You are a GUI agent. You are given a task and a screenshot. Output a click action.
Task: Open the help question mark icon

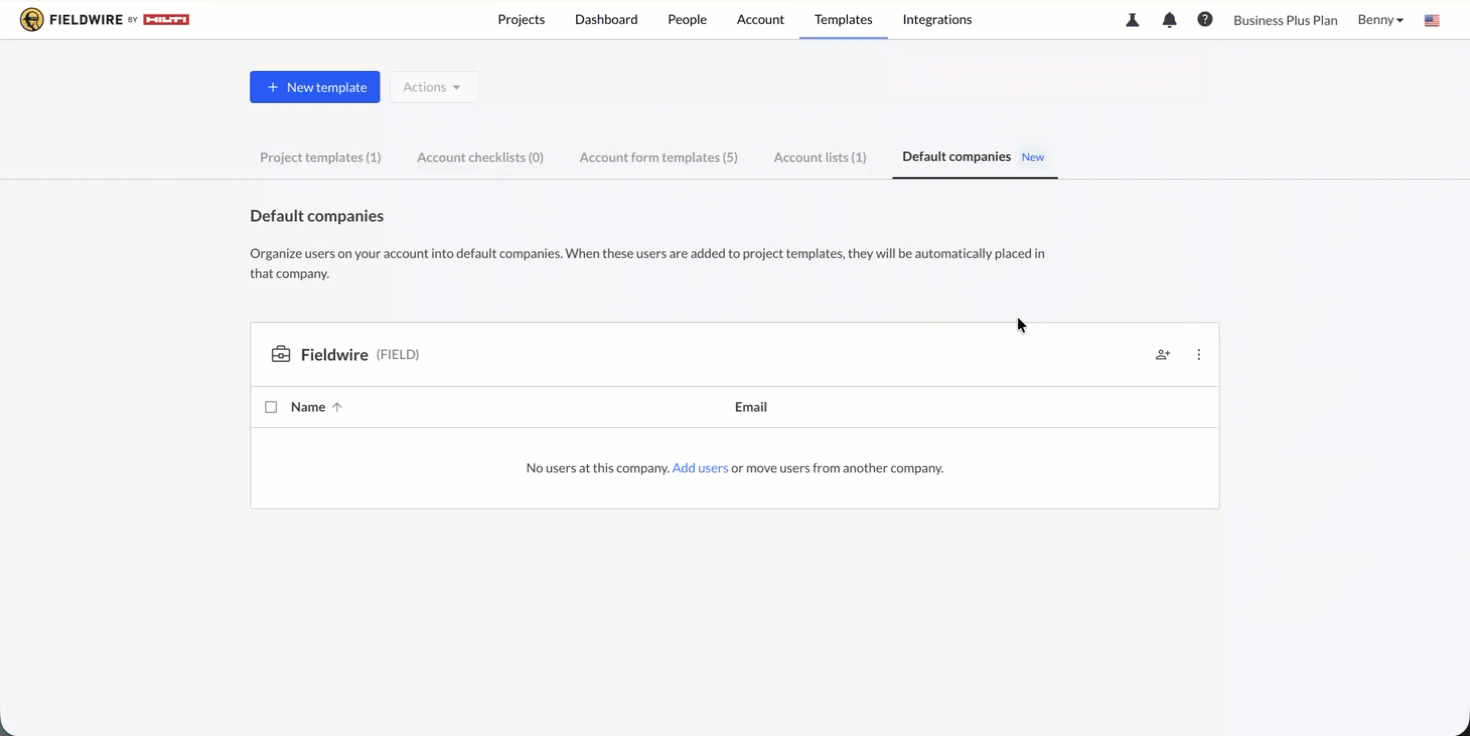[x=1205, y=19]
